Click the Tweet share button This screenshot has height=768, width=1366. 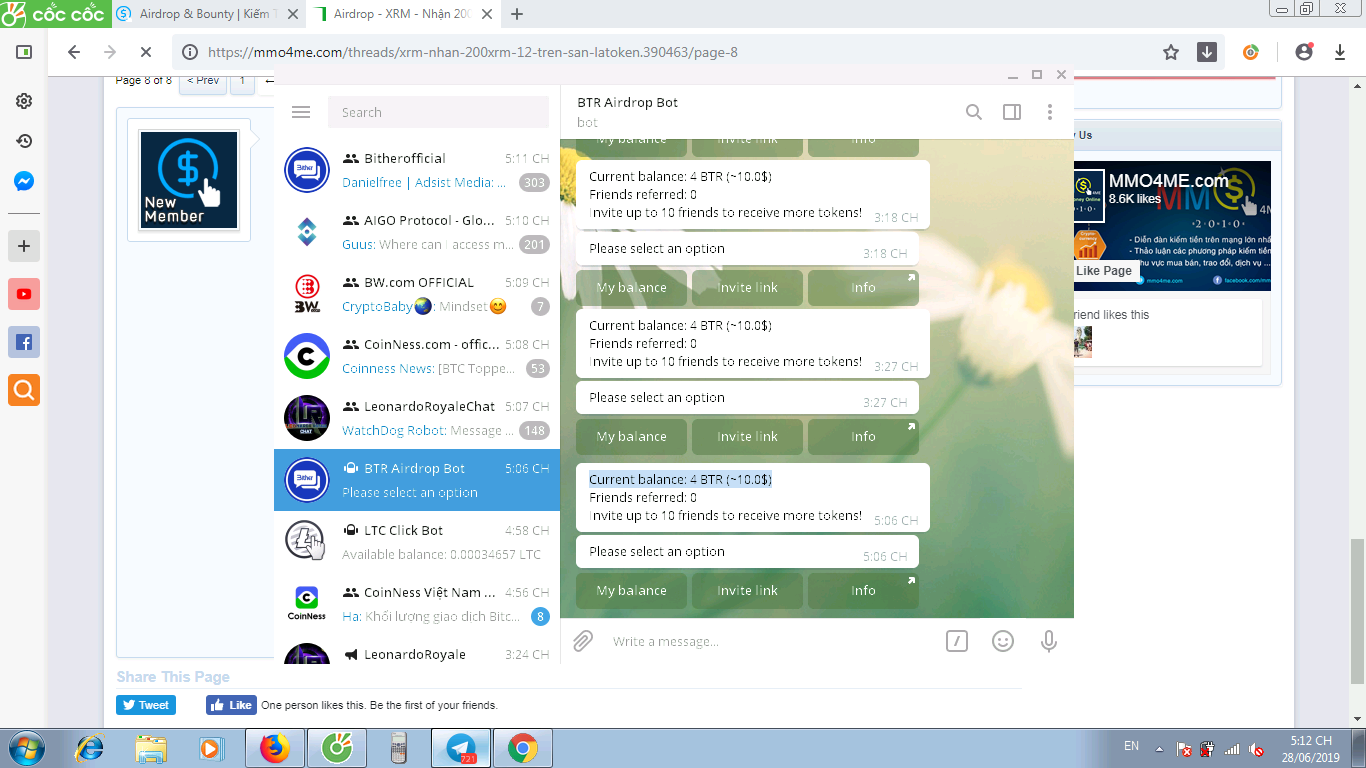pos(146,705)
